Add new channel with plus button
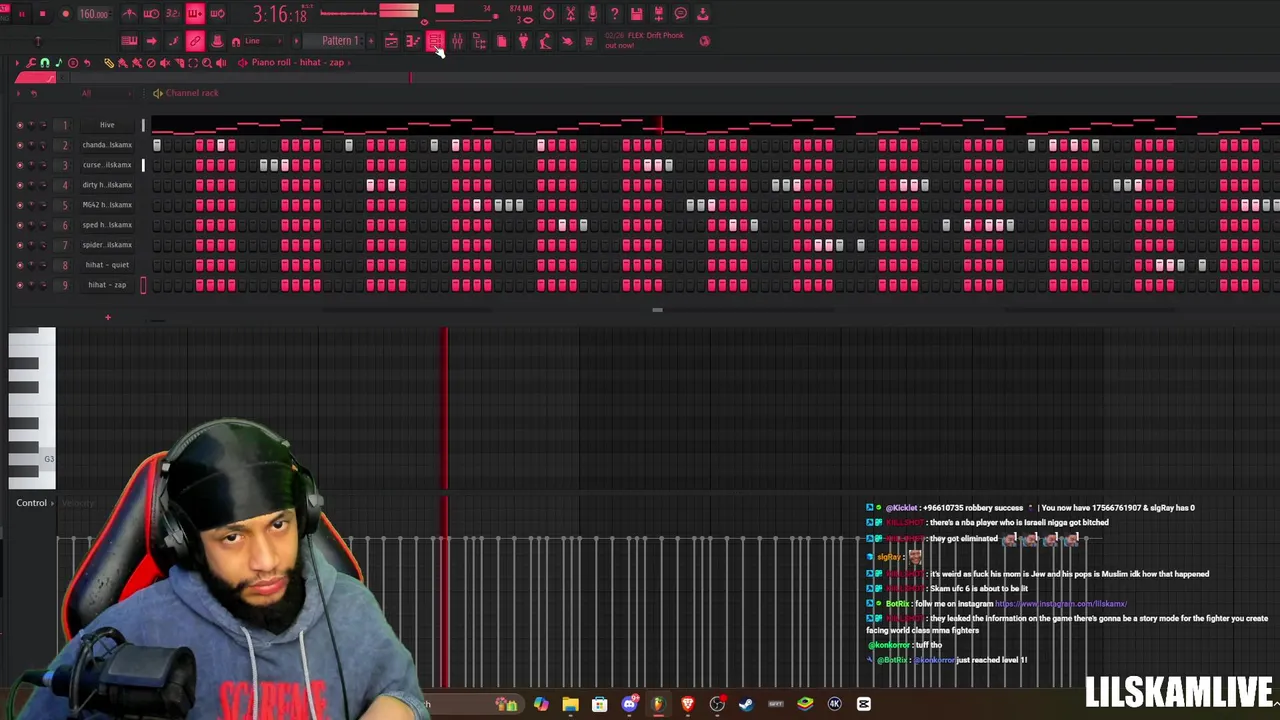This screenshot has width=1280, height=720. click(107, 318)
